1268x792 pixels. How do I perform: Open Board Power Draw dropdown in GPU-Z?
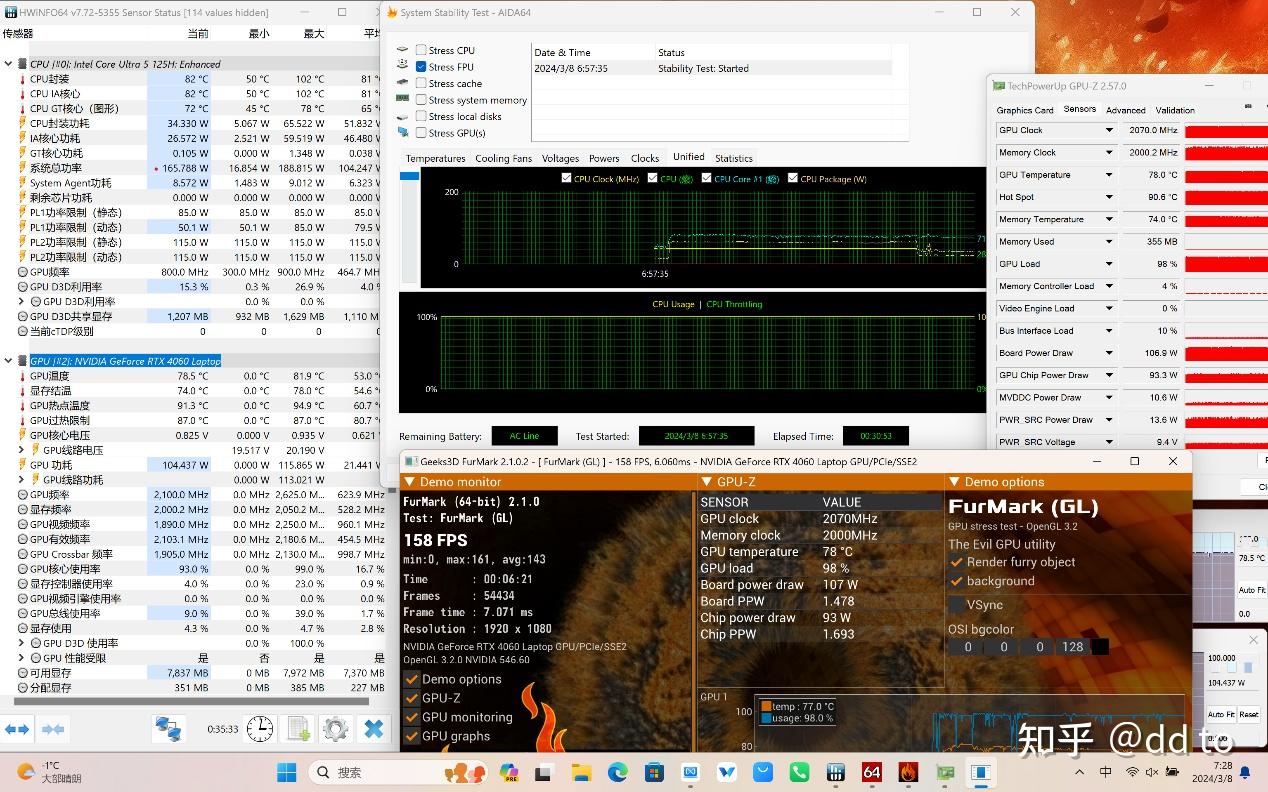click(x=1108, y=353)
